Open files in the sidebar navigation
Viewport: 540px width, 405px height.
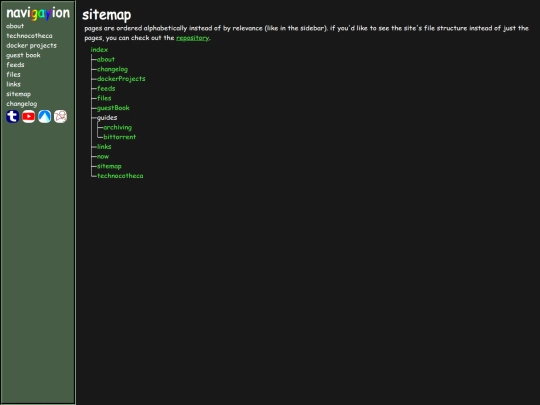13,74
